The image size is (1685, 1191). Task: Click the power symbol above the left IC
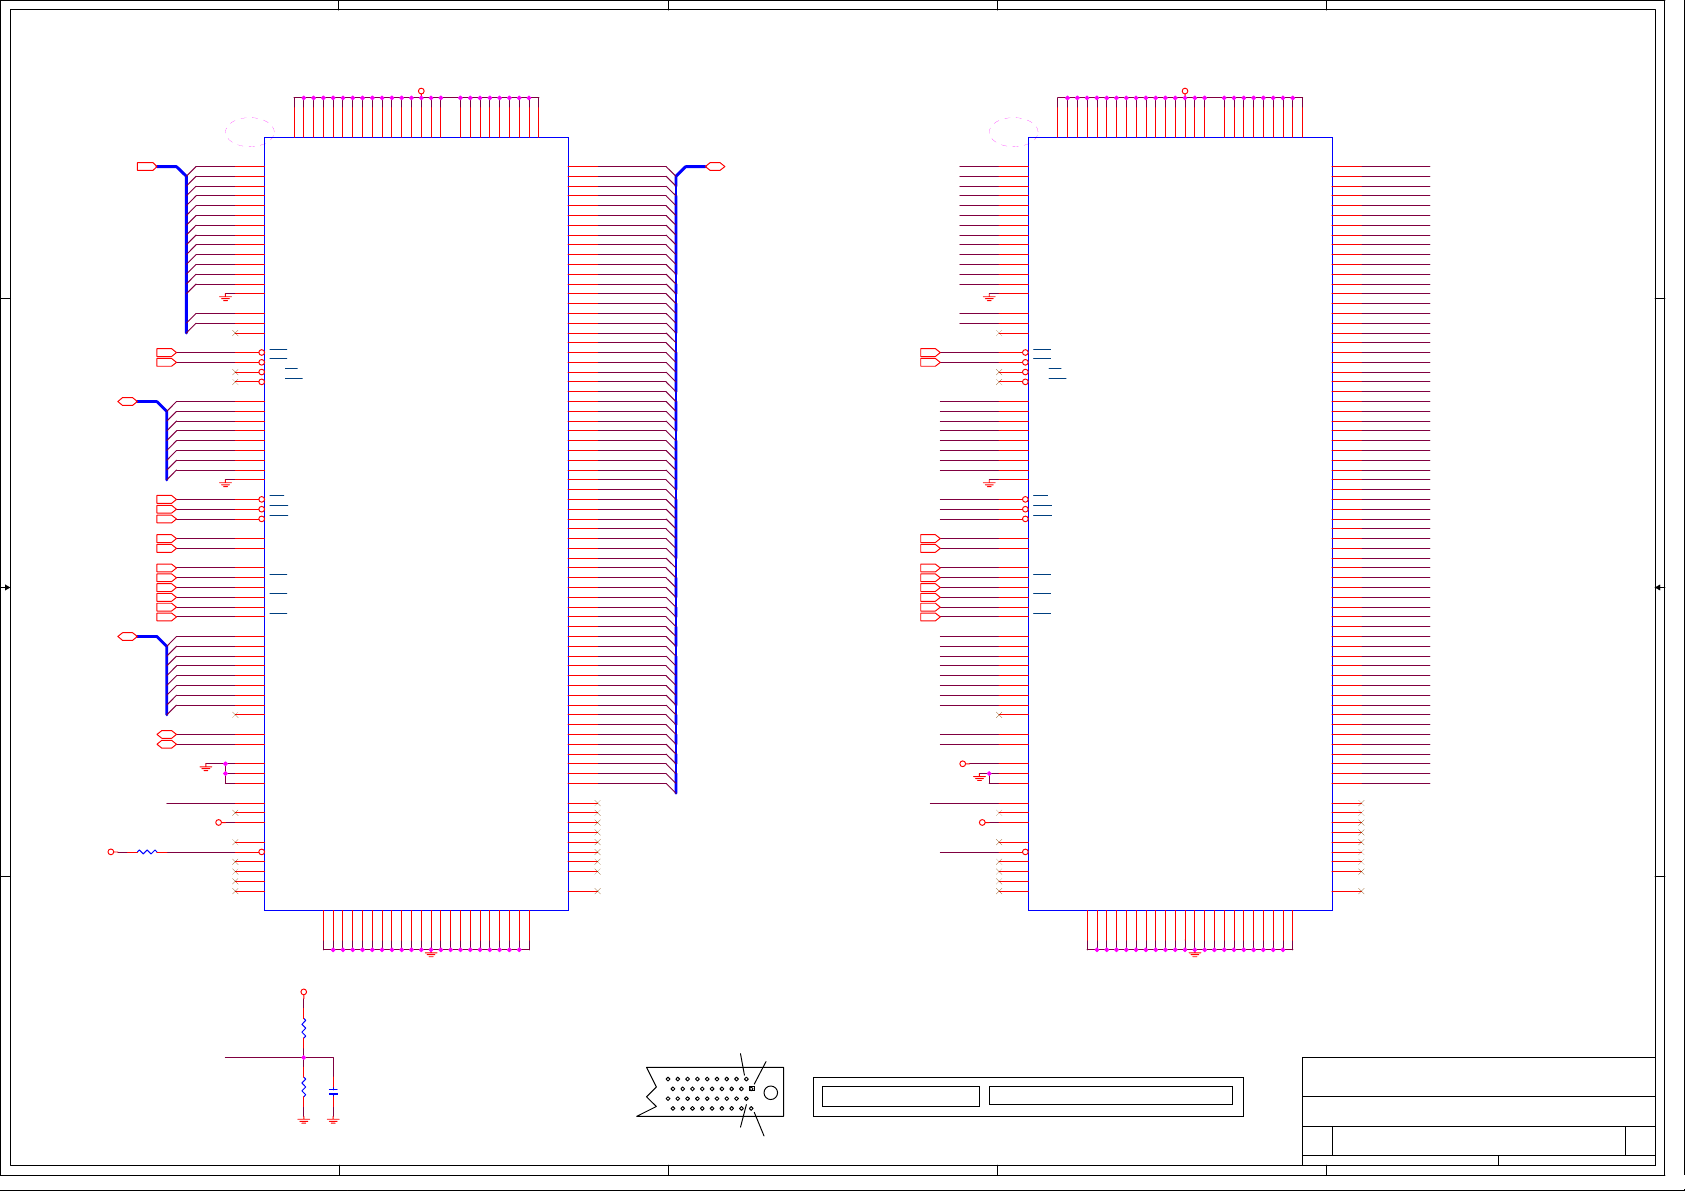[x=421, y=91]
